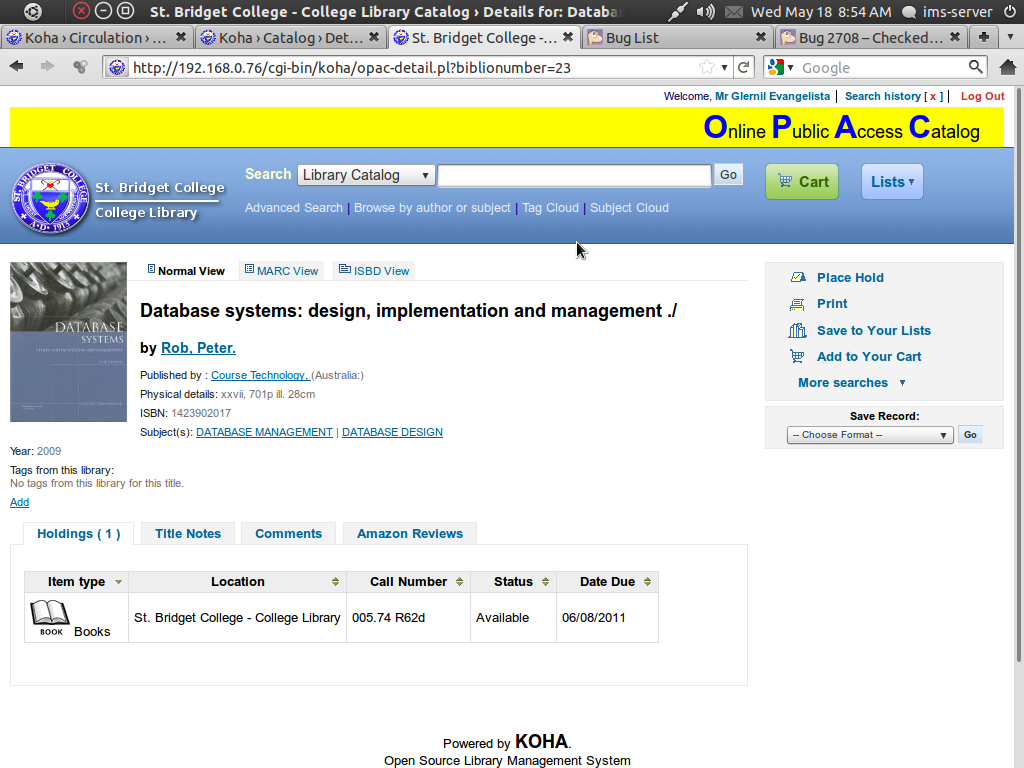Open the Library Catalog search dropdown
Screen dimensions: 1024x768
click(x=366, y=175)
